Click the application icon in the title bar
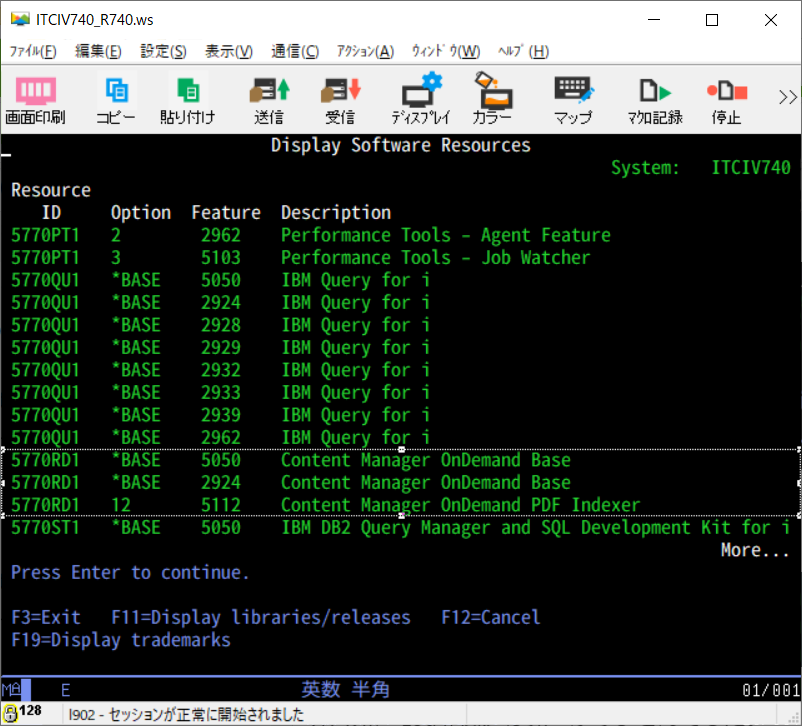Viewport: 802px width, 726px height. [x=20, y=19]
